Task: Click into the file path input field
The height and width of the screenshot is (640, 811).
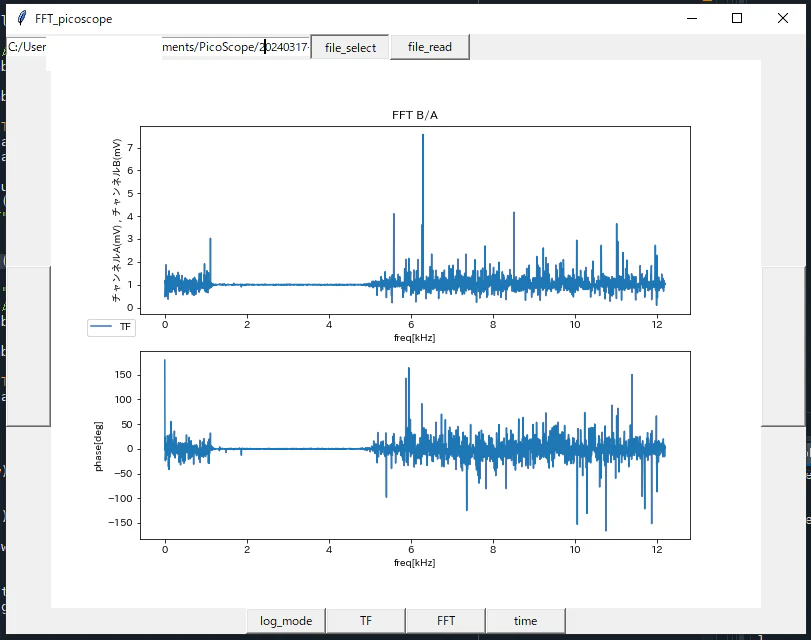Action: click(x=158, y=47)
